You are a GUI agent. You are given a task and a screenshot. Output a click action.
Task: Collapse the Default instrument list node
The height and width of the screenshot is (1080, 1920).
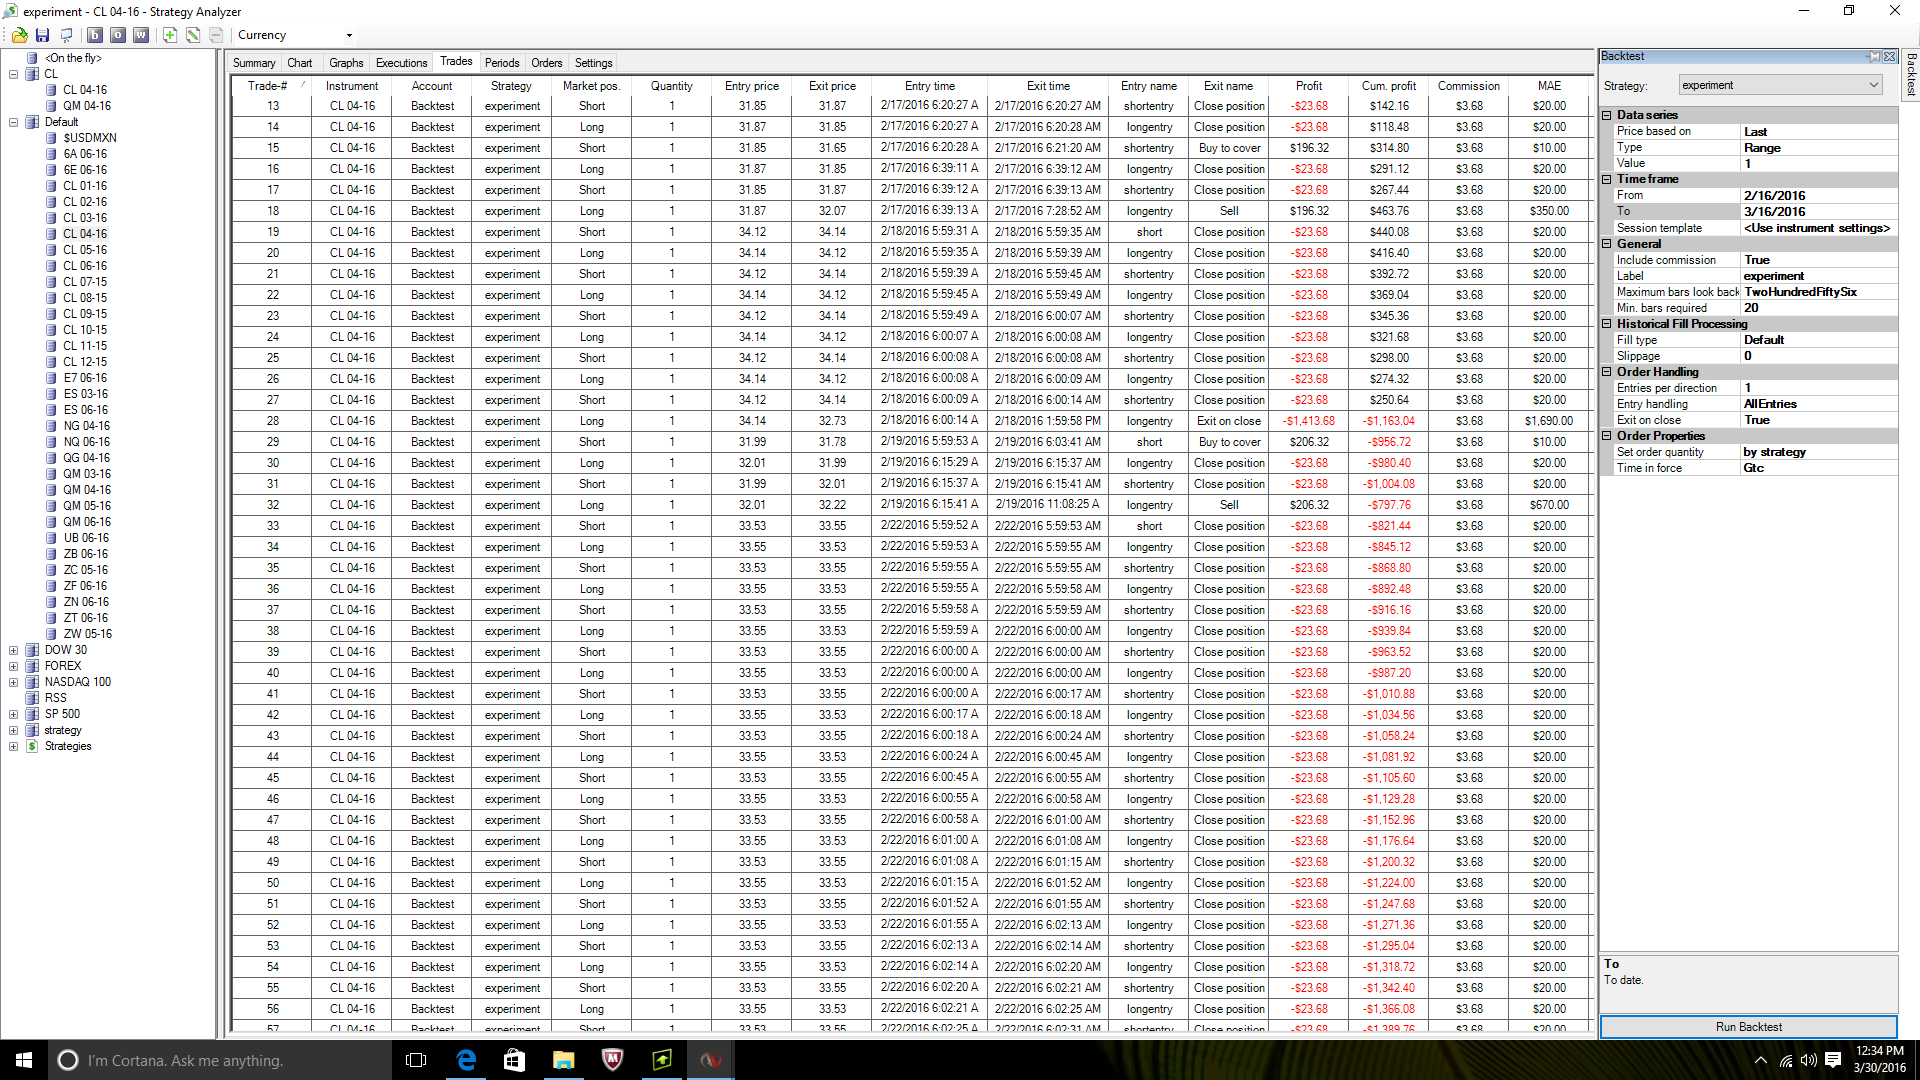pyautogui.click(x=13, y=122)
